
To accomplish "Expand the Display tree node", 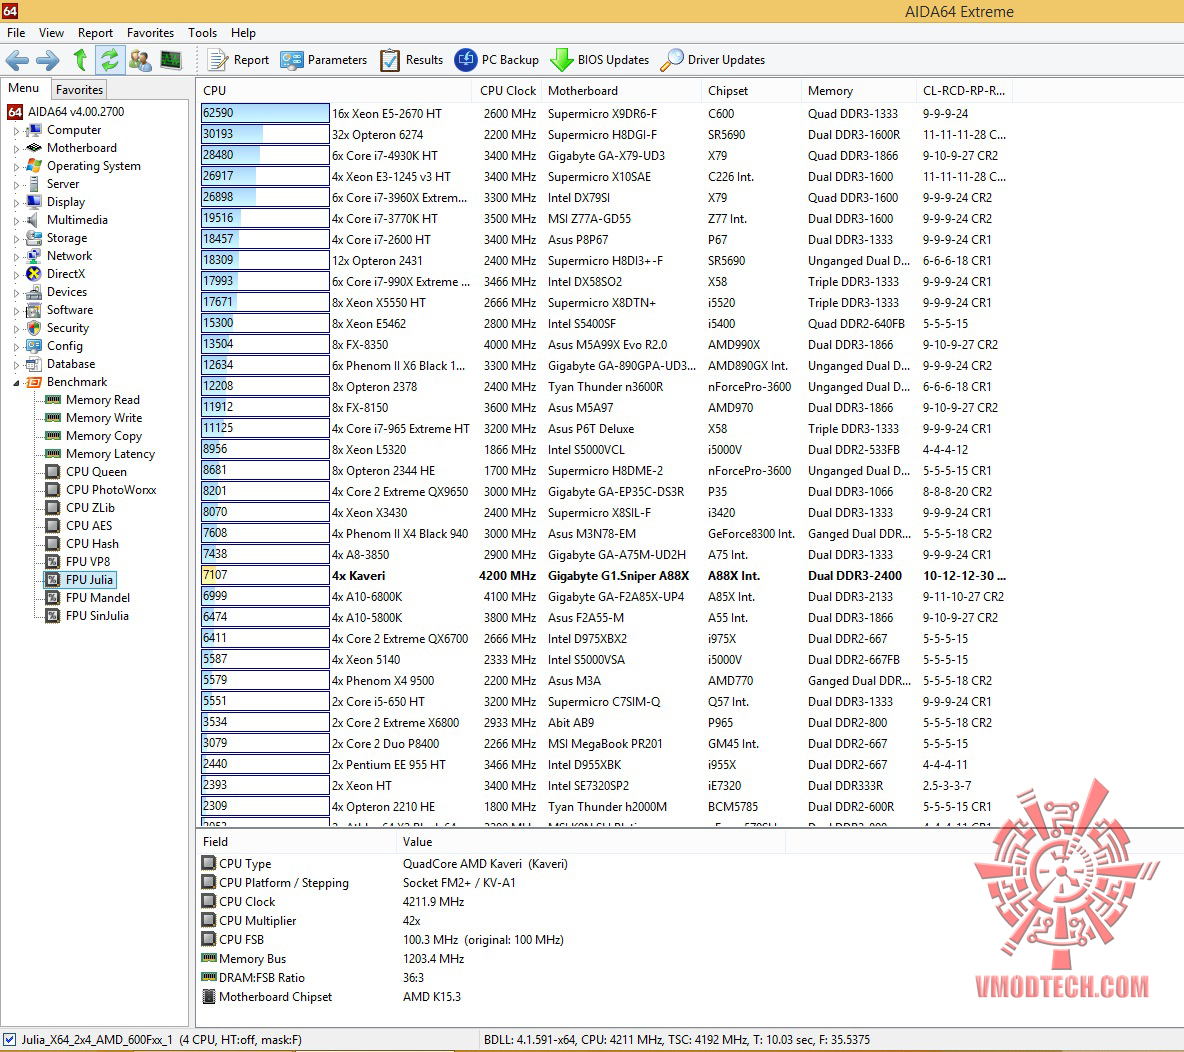I will coord(16,202).
